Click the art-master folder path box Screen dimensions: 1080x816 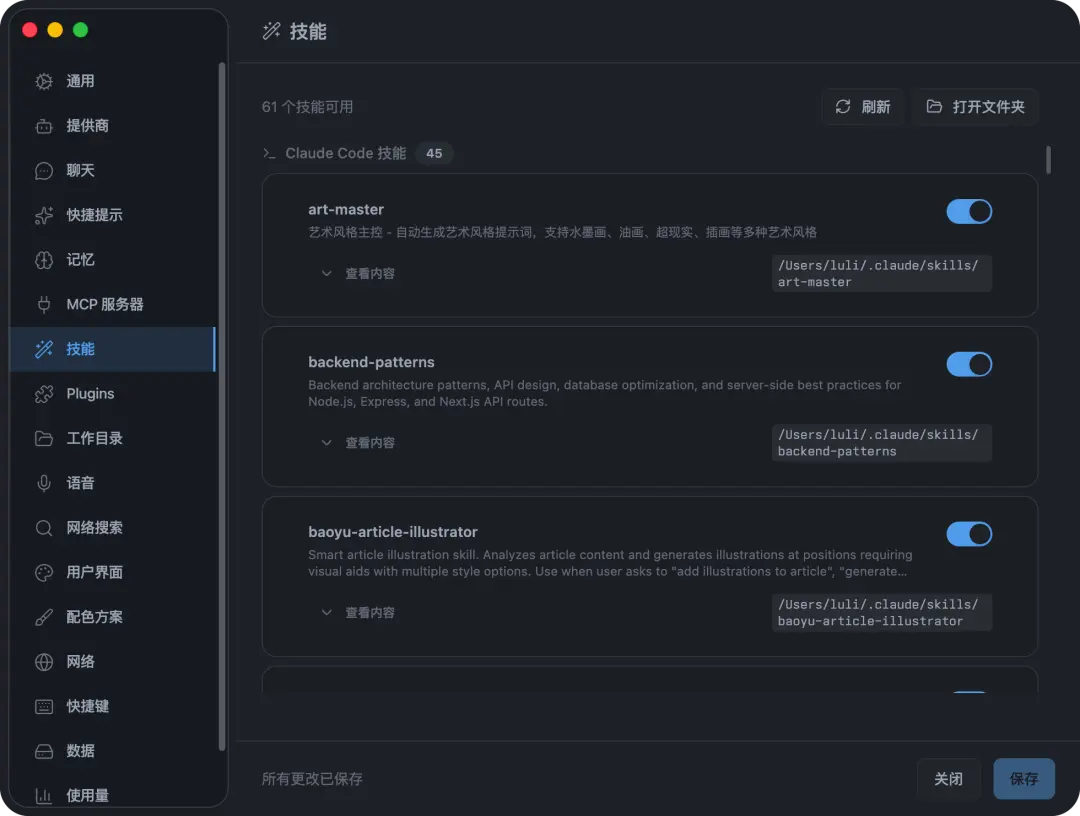click(882, 273)
